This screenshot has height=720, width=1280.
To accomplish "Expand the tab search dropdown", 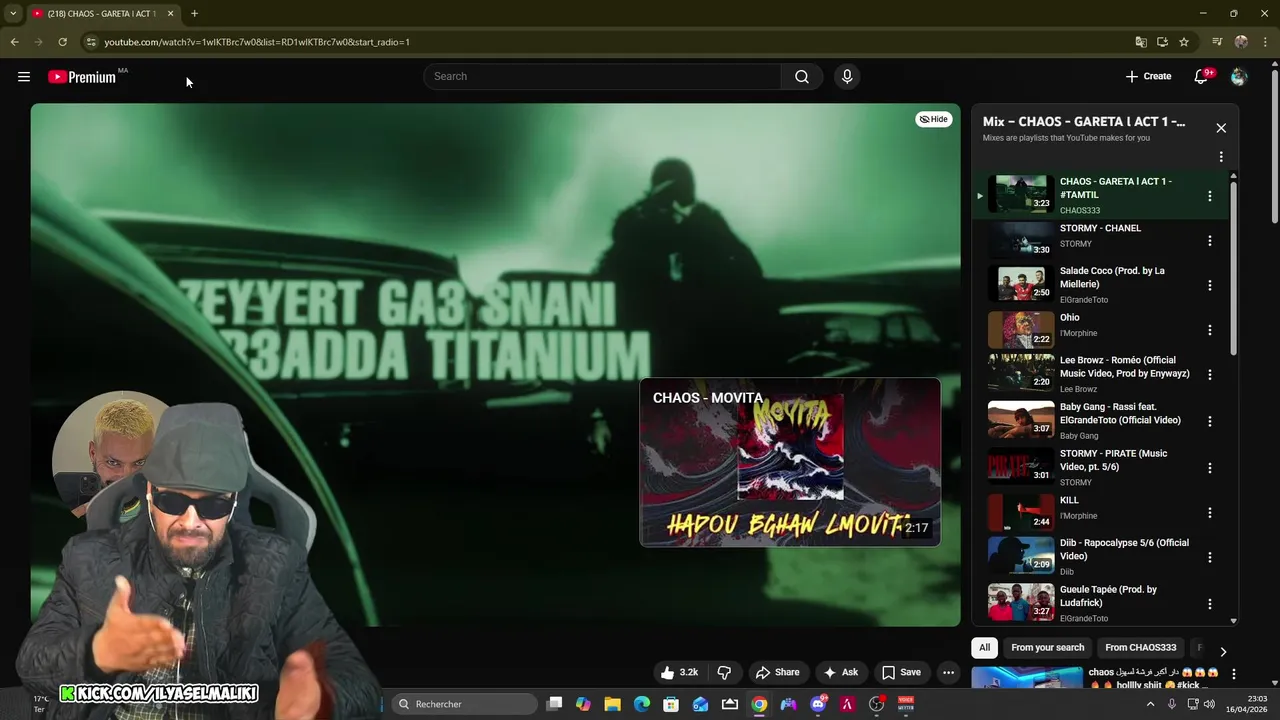I will [13, 13].
